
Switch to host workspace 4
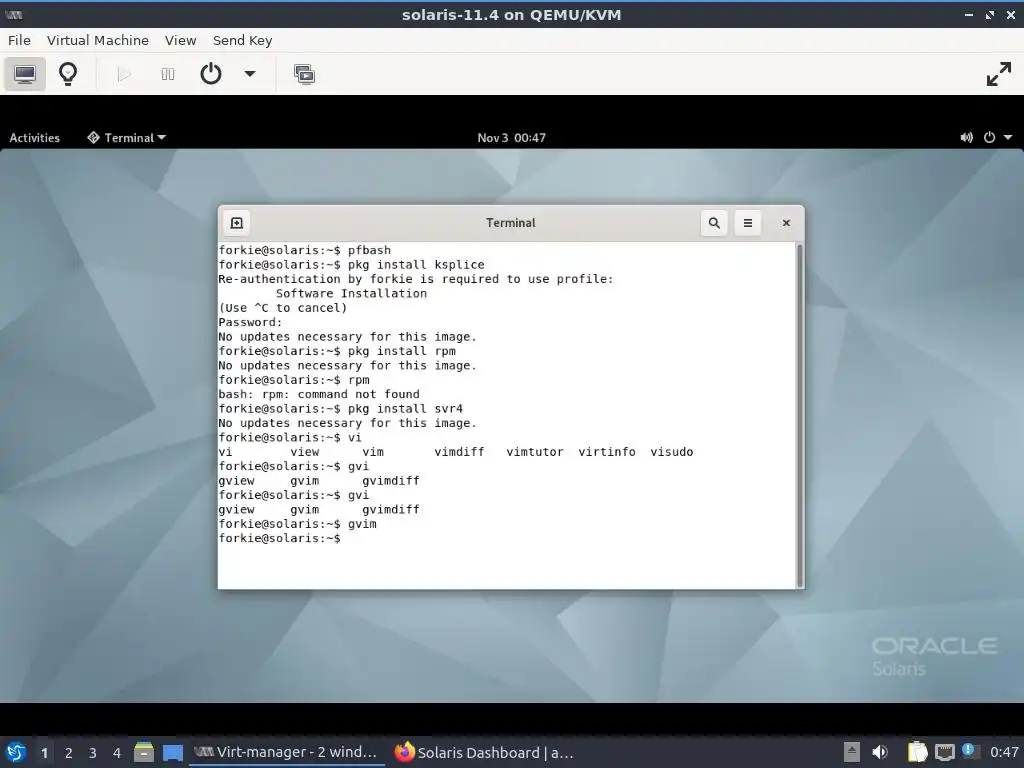point(116,753)
